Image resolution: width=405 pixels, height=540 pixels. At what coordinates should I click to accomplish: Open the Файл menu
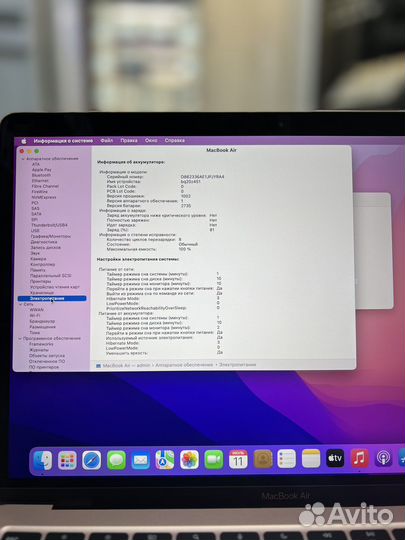coord(106,141)
